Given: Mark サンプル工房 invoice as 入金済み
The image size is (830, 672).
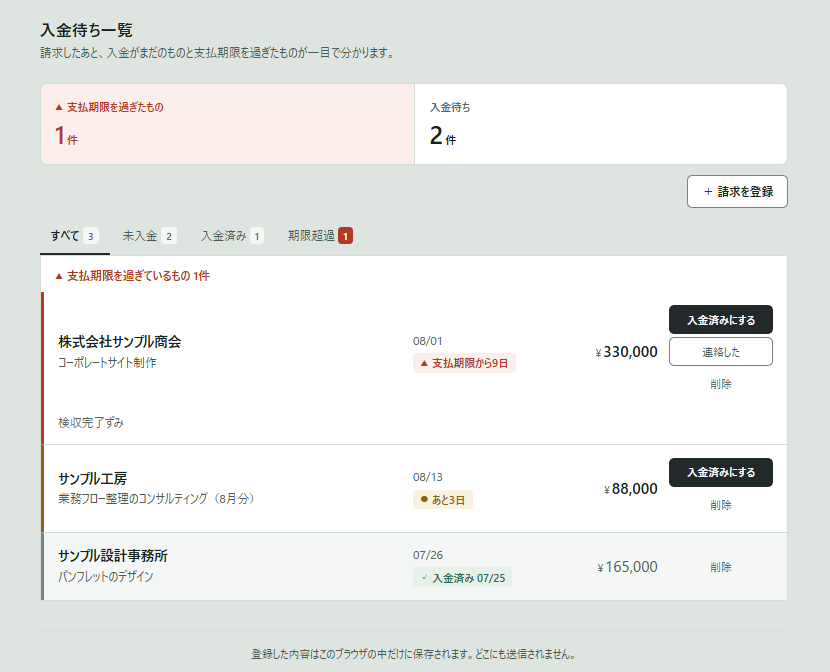Looking at the screenshot, I should point(720,473).
